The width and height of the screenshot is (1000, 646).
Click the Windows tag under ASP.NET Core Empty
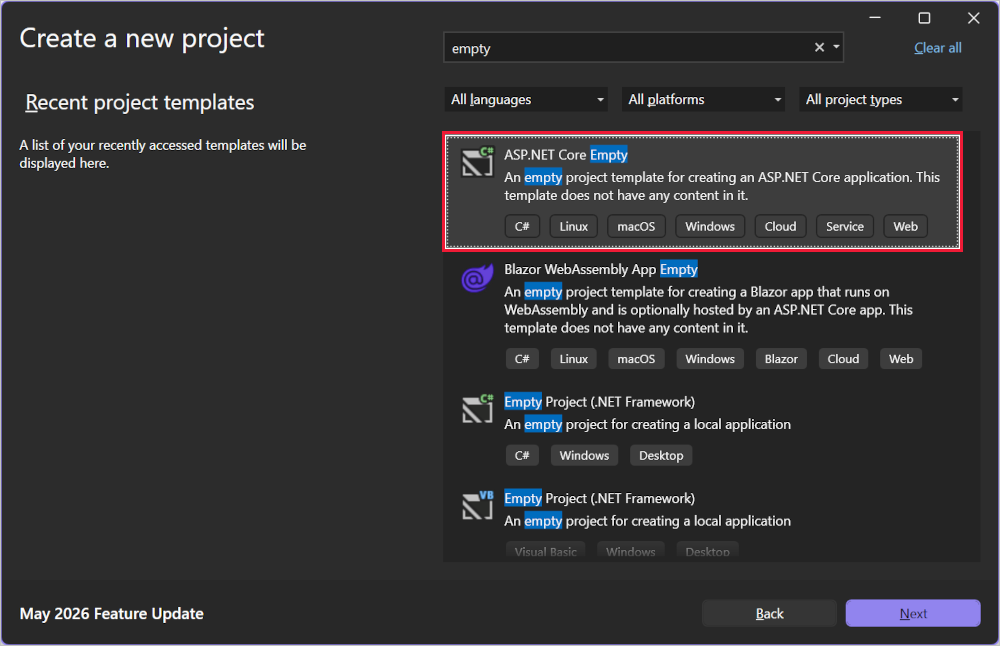point(710,226)
